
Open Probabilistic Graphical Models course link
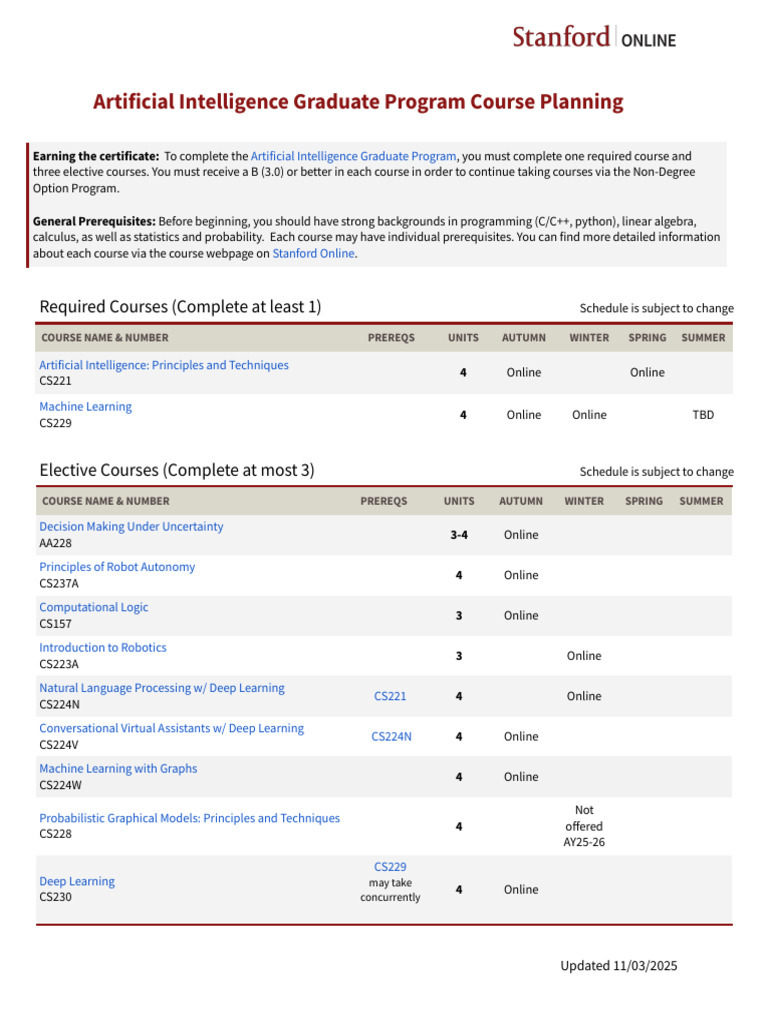(189, 818)
